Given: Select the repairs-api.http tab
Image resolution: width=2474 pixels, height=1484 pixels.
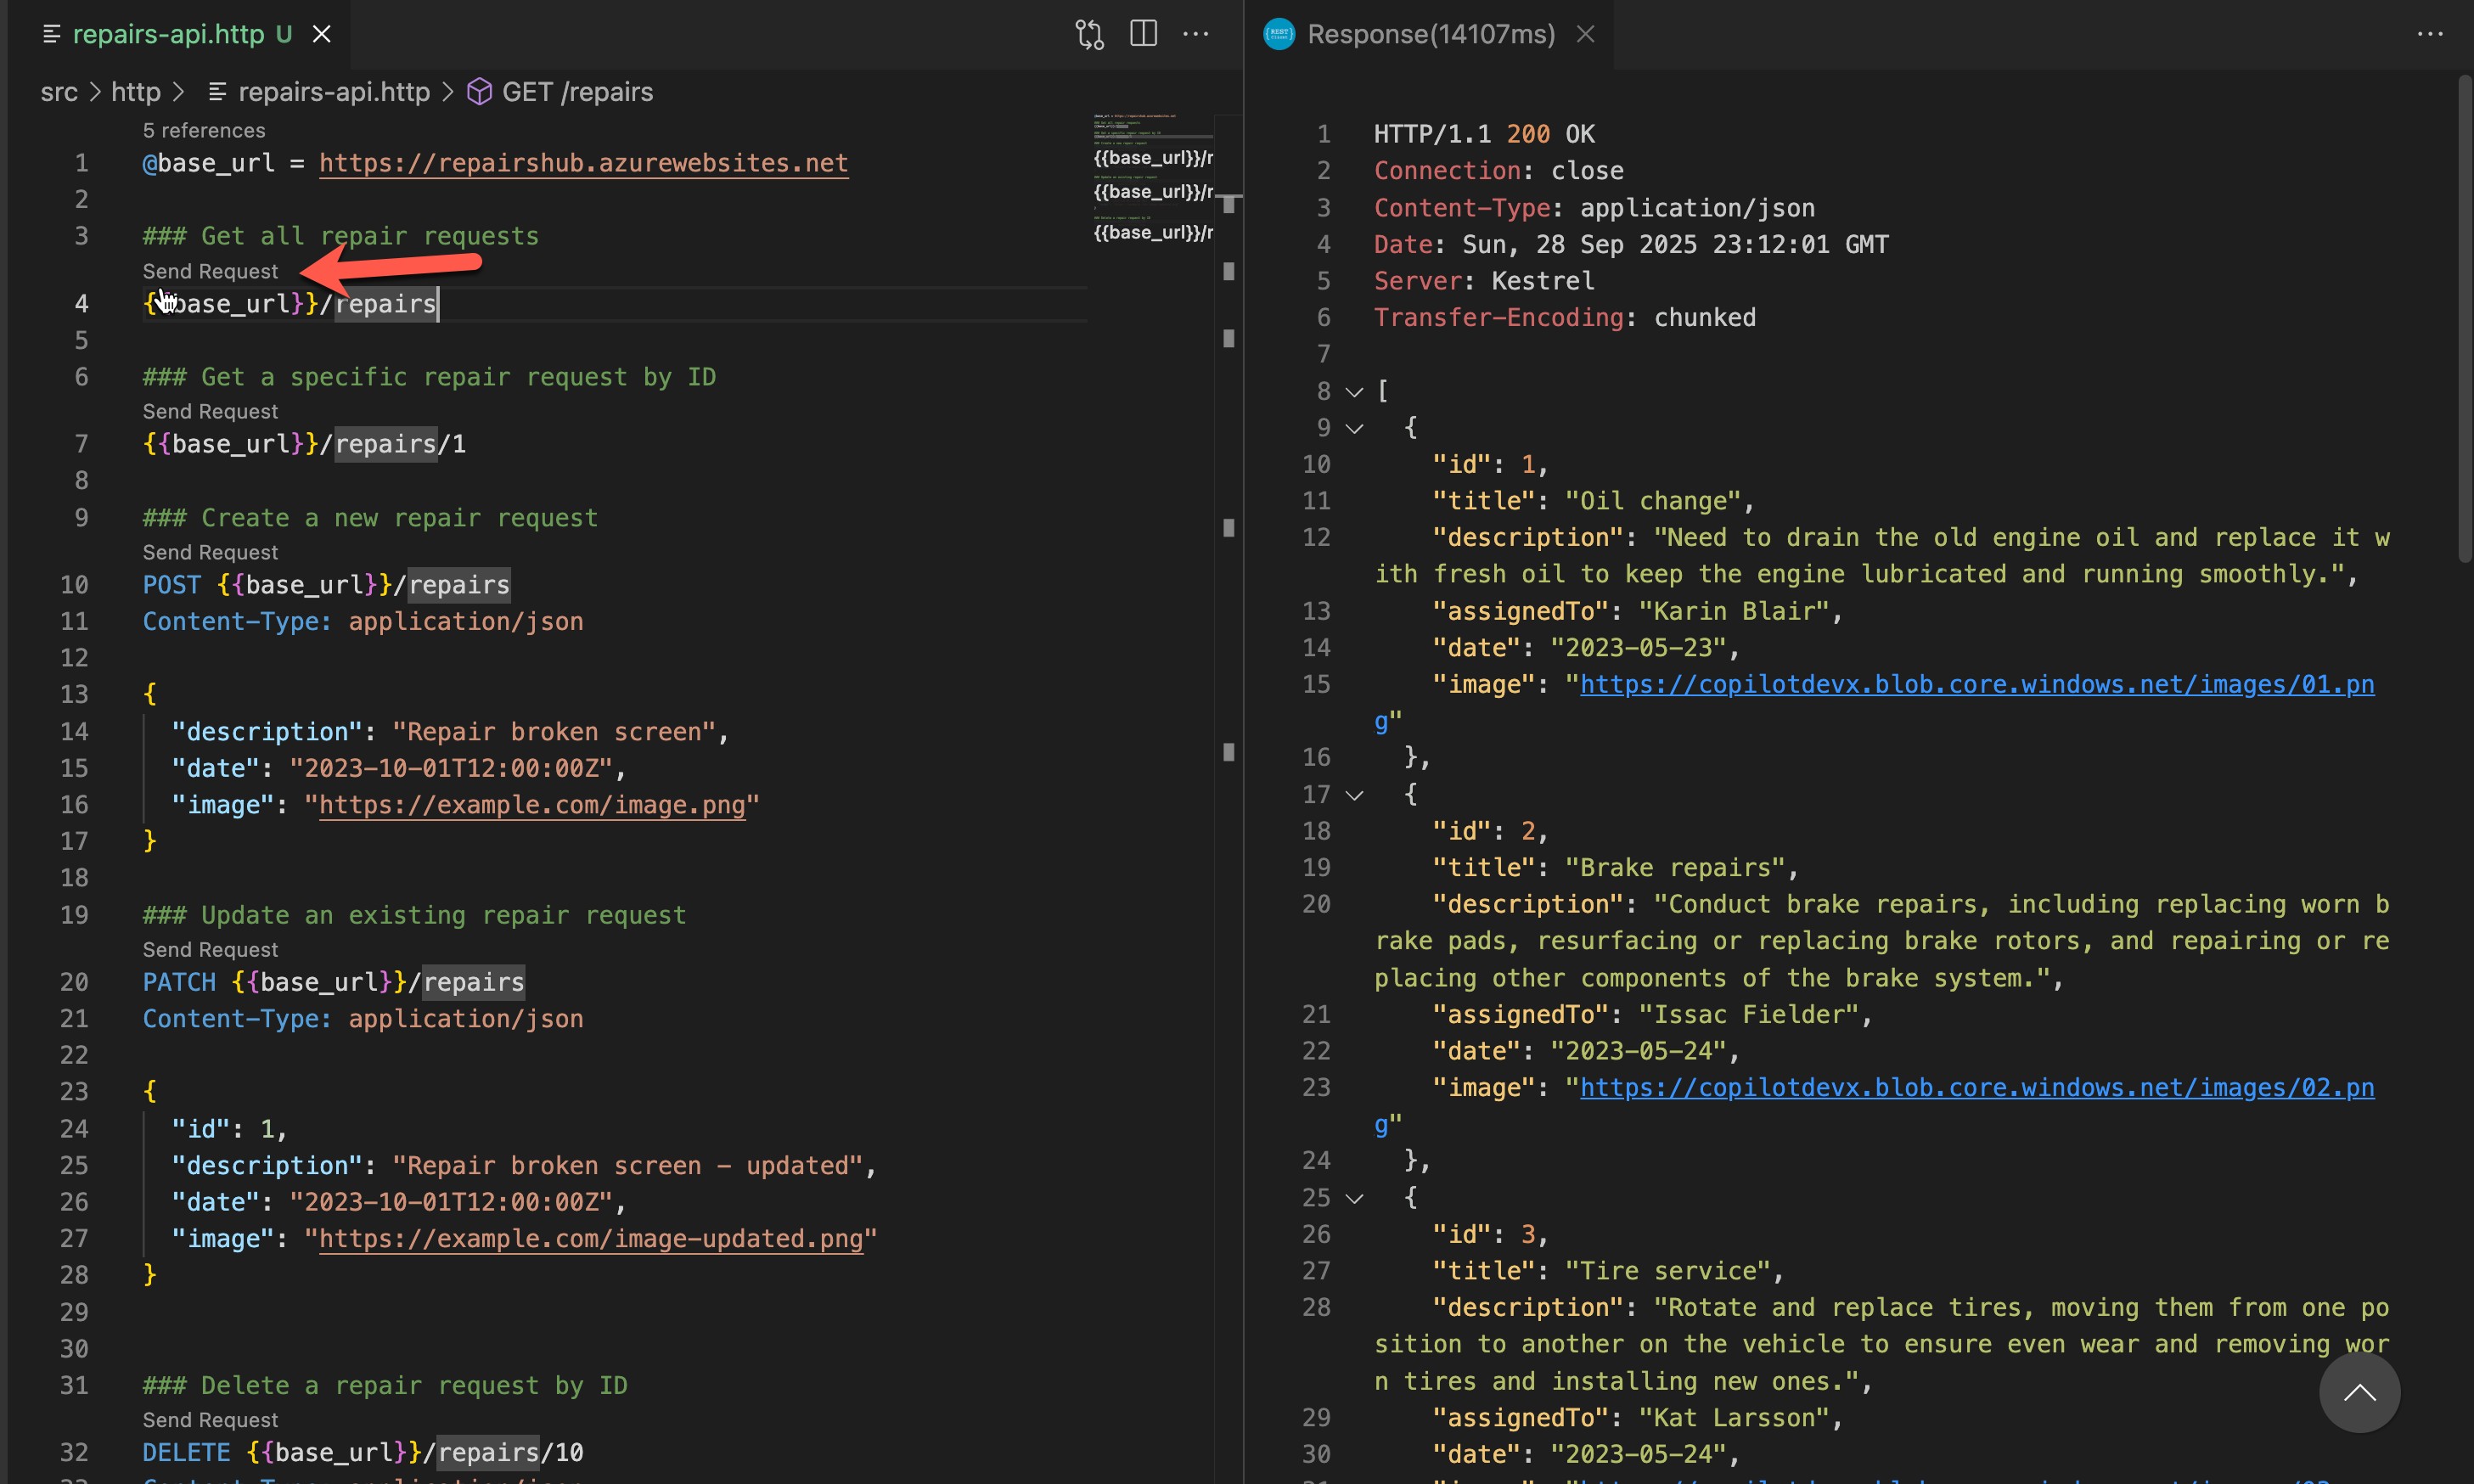Looking at the screenshot, I should click(x=180, y=33).
